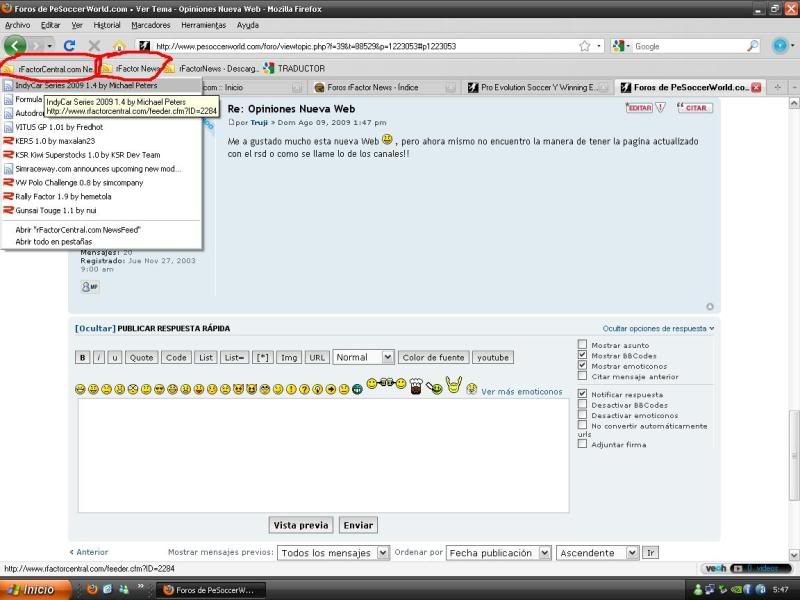Screen dimensions: 800x600
Task: Click the EDITAR post icon
Action: point(639,107)
